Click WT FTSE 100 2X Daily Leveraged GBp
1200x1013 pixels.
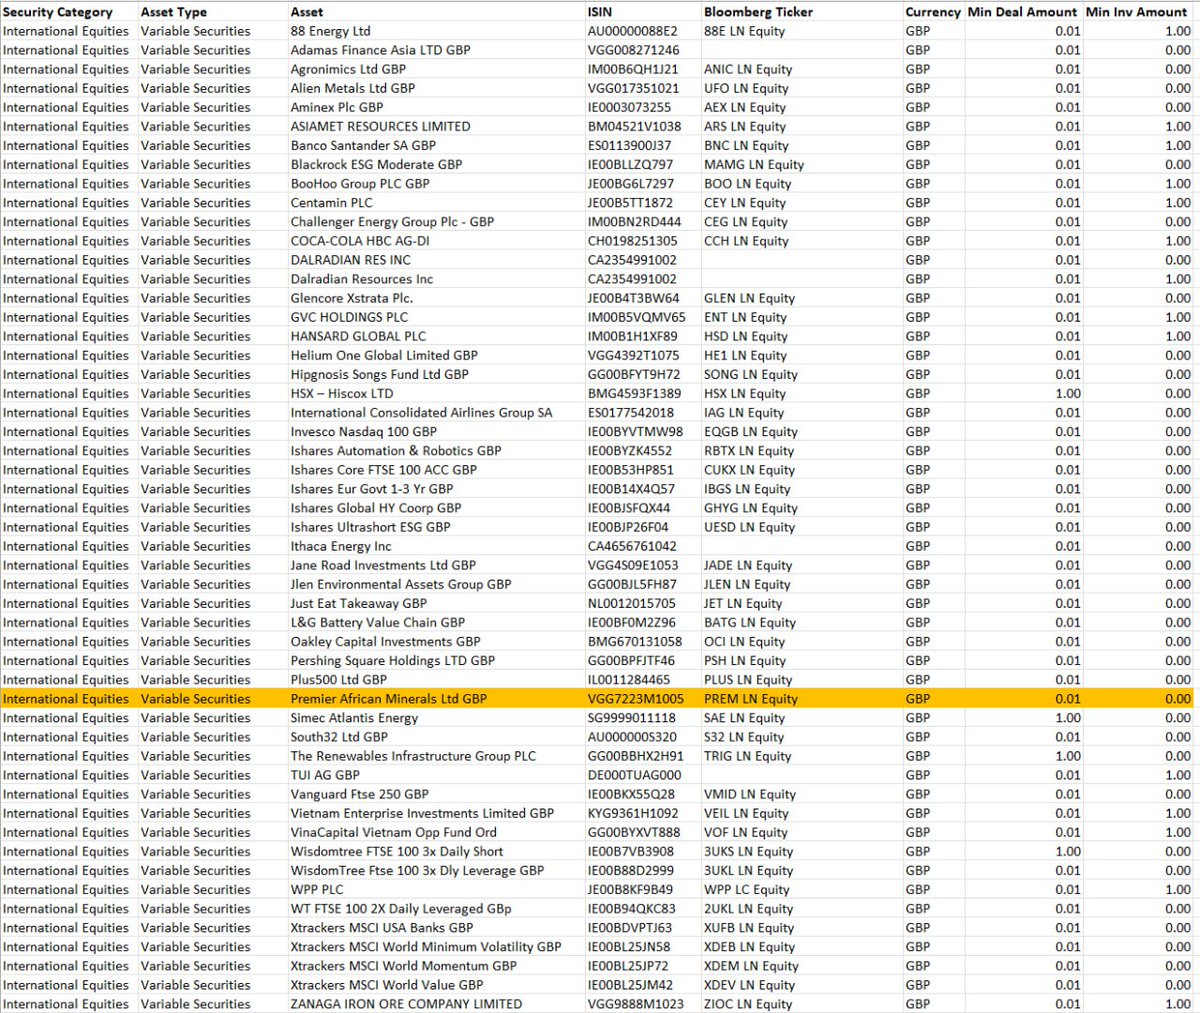[x=401, y=909]
